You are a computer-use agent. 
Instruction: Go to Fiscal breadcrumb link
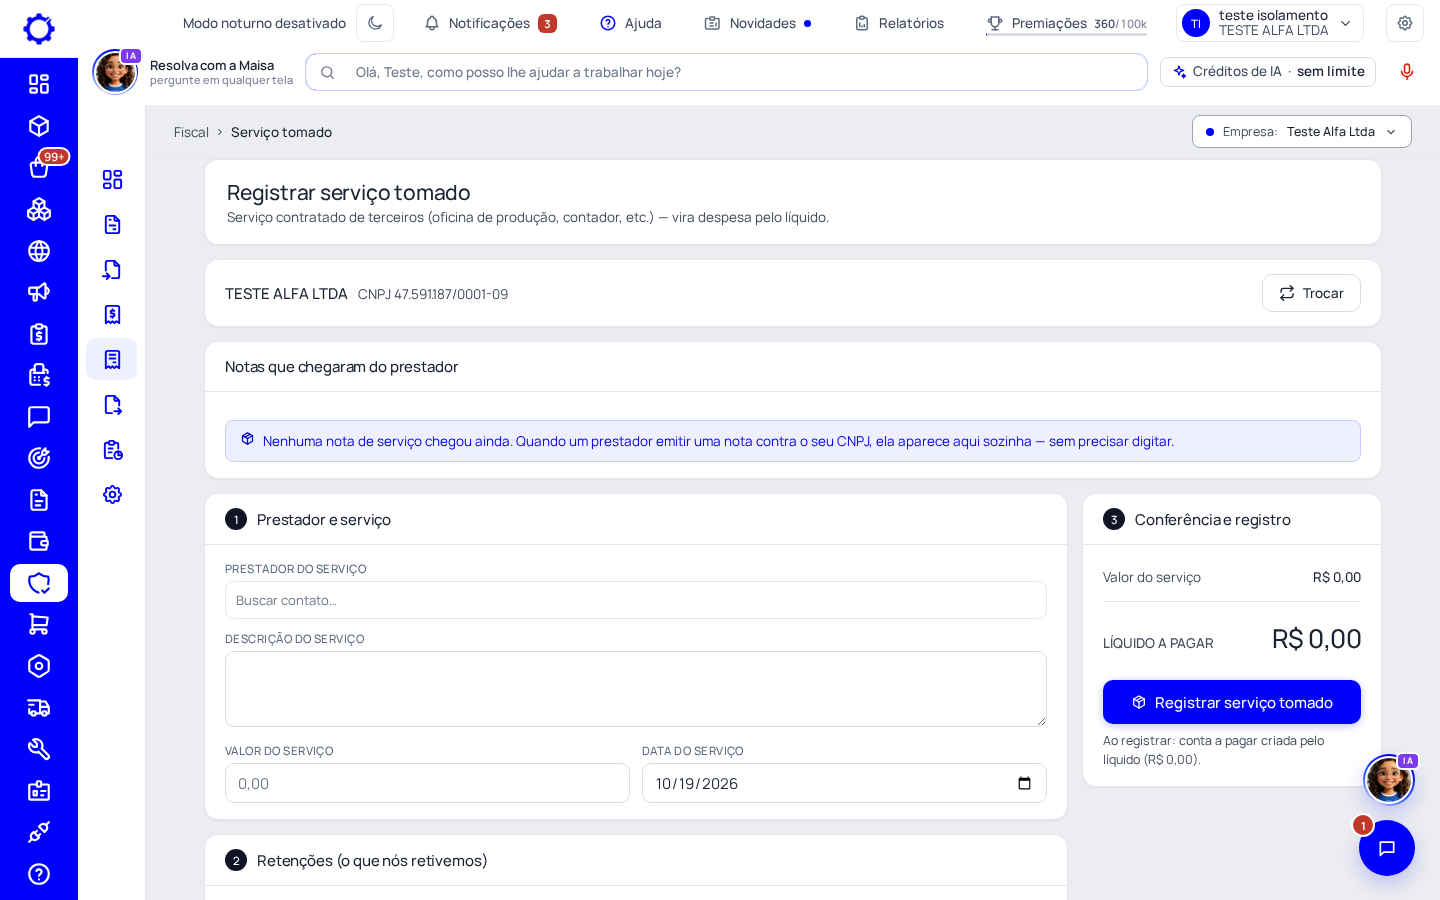[191, 132]
